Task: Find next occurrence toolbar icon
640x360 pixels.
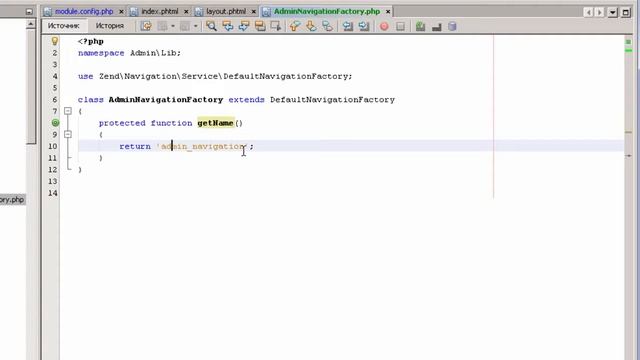Action: point(244,26)
